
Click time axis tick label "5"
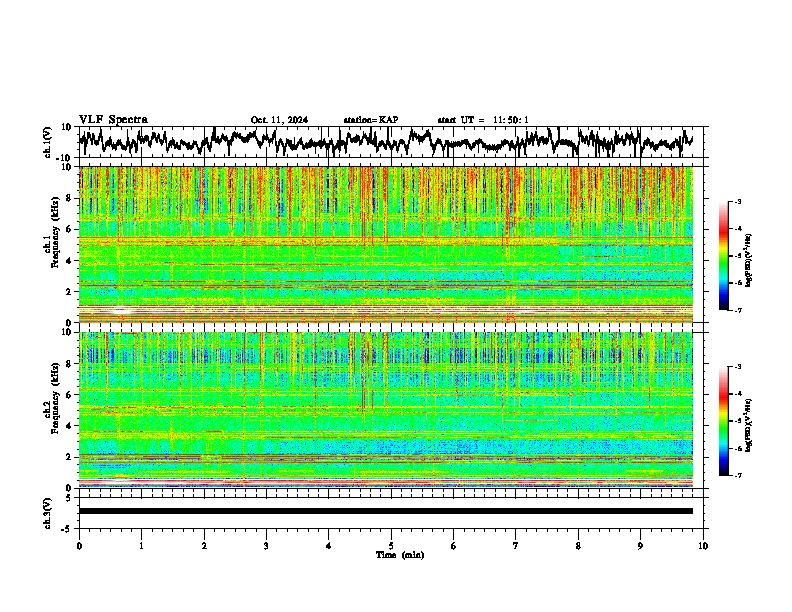pyautogui.click(x=391, y=546)
